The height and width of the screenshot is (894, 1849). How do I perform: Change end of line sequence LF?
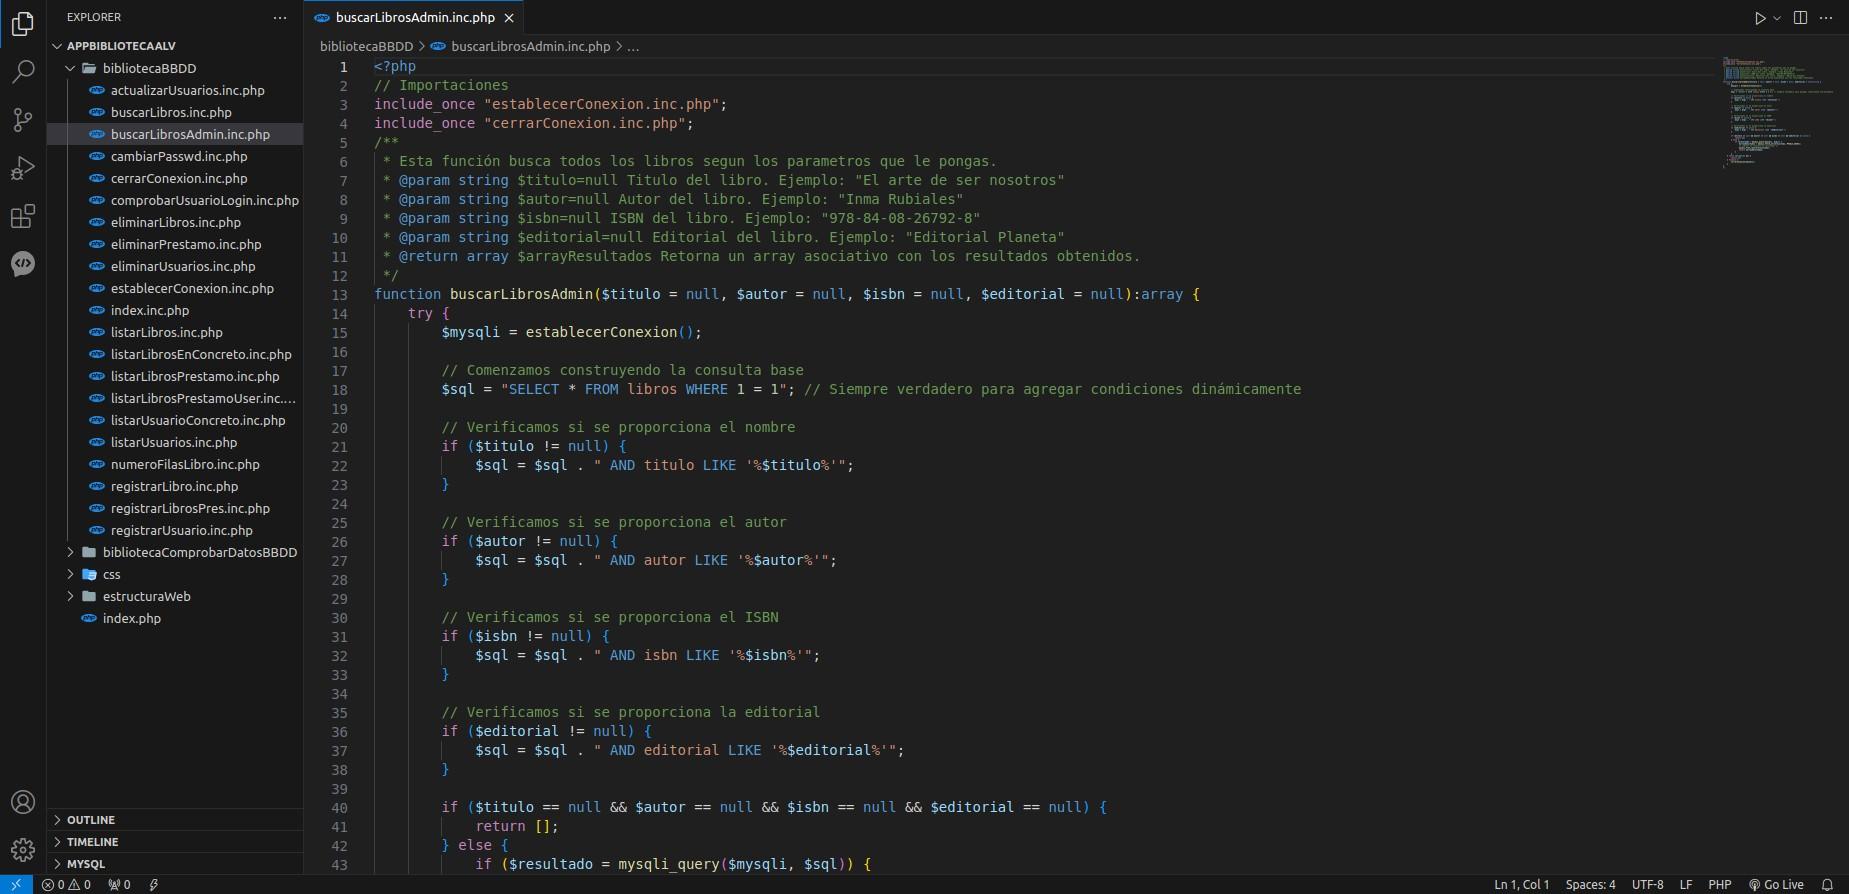(x=1686, y=885)
